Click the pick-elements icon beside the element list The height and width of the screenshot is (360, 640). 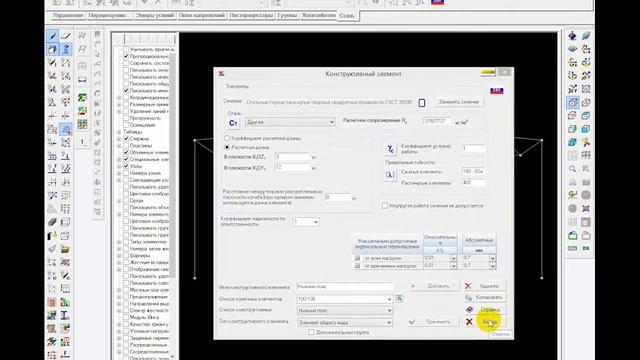pos(399,299)
